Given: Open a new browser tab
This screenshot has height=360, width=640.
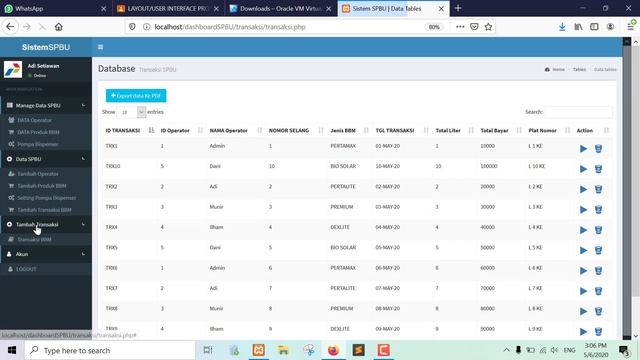Looking at the screenshot, I should tap(458, 8).
